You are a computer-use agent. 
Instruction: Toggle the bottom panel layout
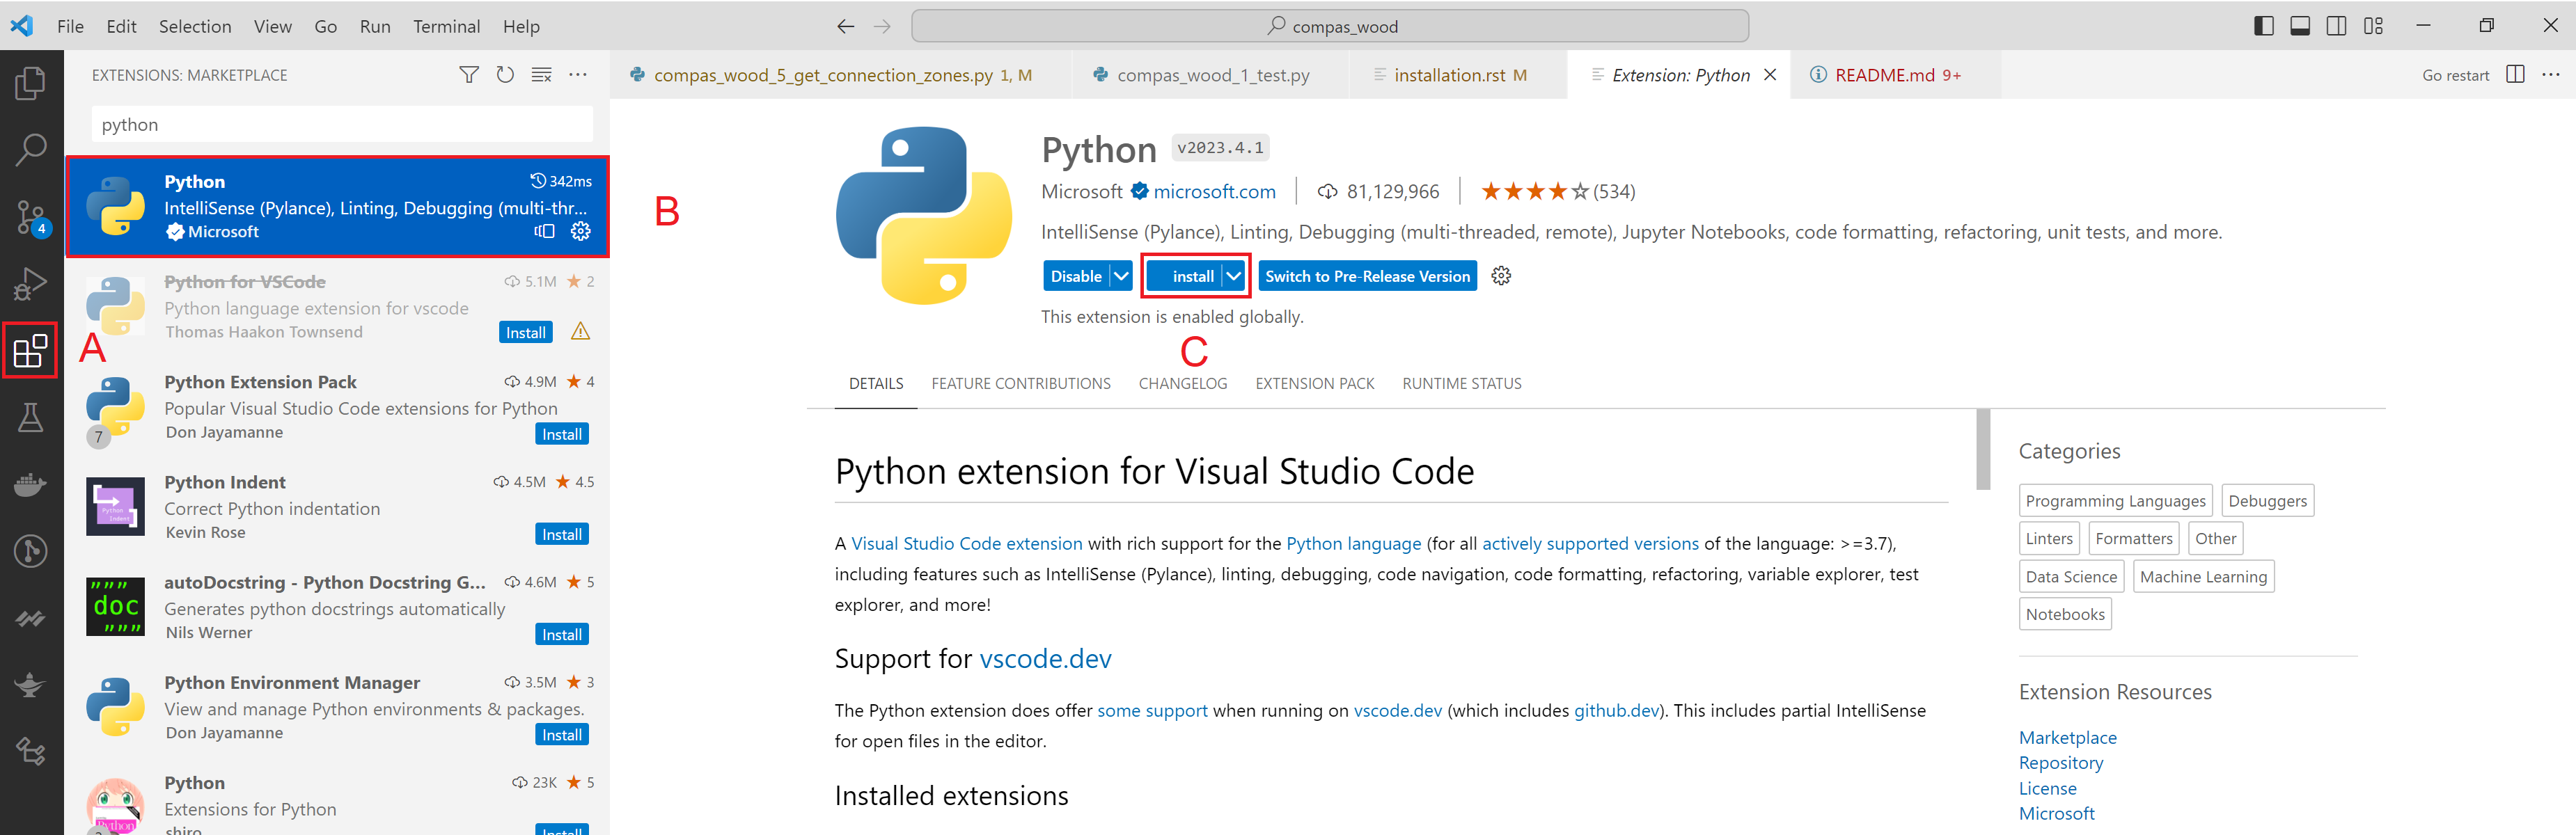2300,26
